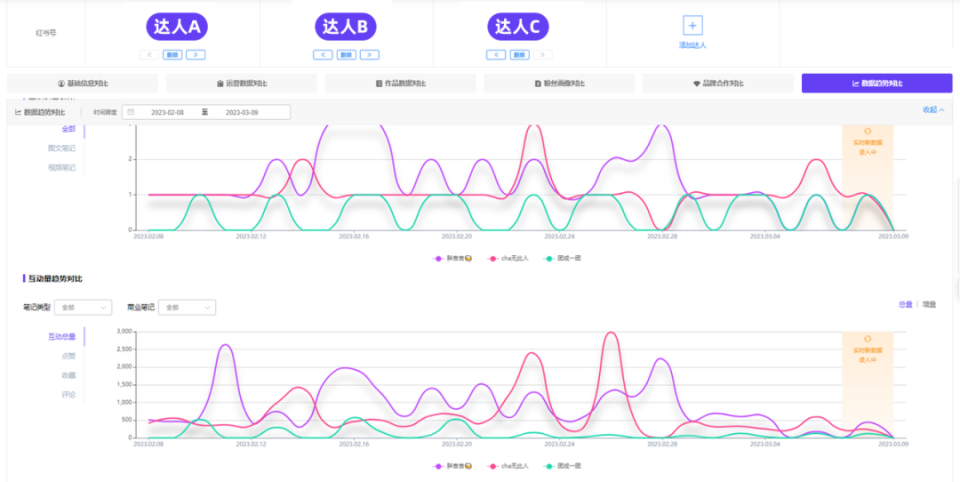Toggle the green series in the lower chart legend
This screenshot has height=482, width=960.
click(562, 466)
